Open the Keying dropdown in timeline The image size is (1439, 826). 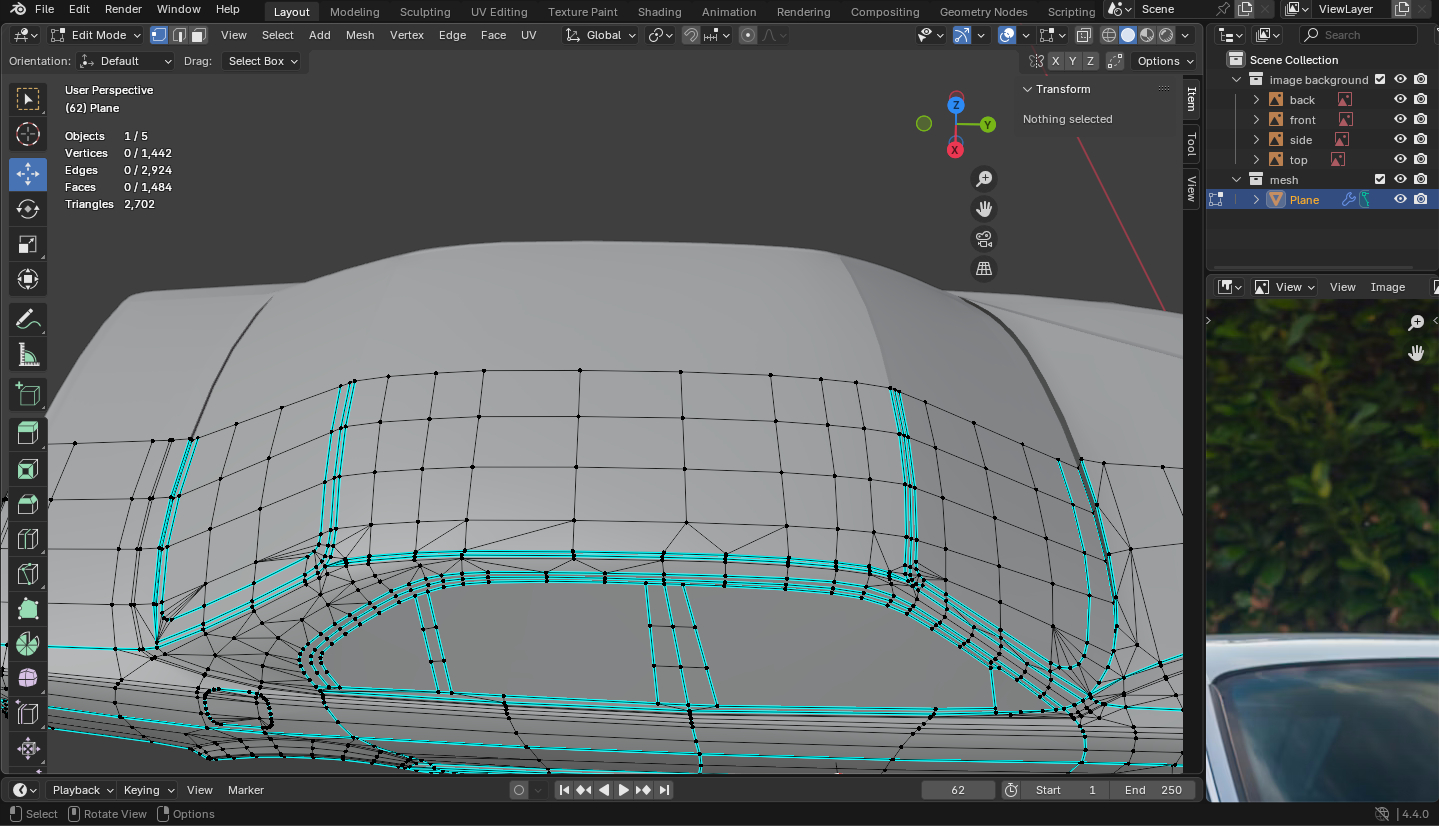pyautogui.click(x=148, y=790)
